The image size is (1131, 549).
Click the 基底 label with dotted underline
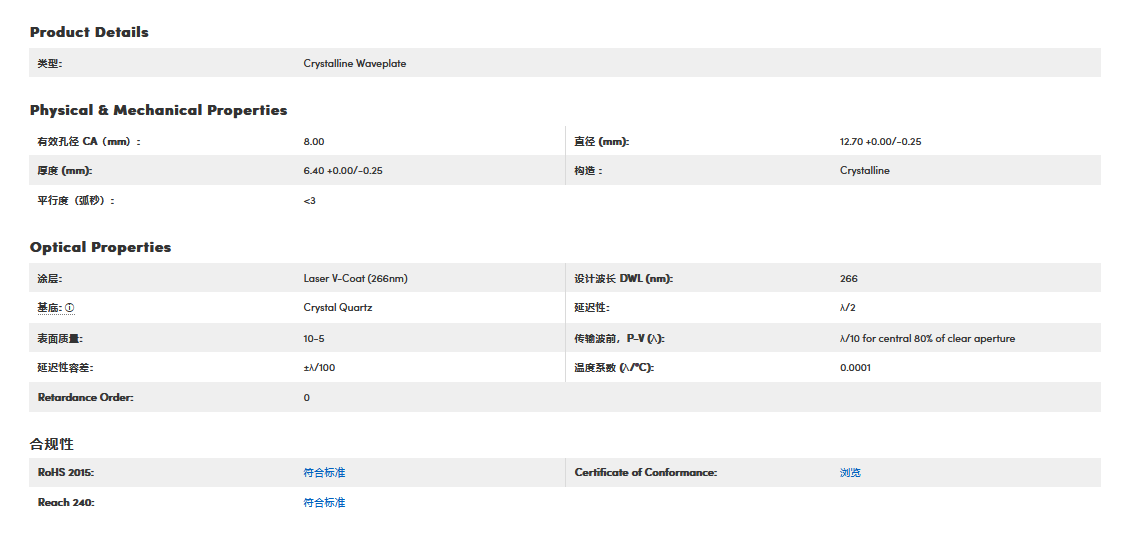[x=49, y=308]
